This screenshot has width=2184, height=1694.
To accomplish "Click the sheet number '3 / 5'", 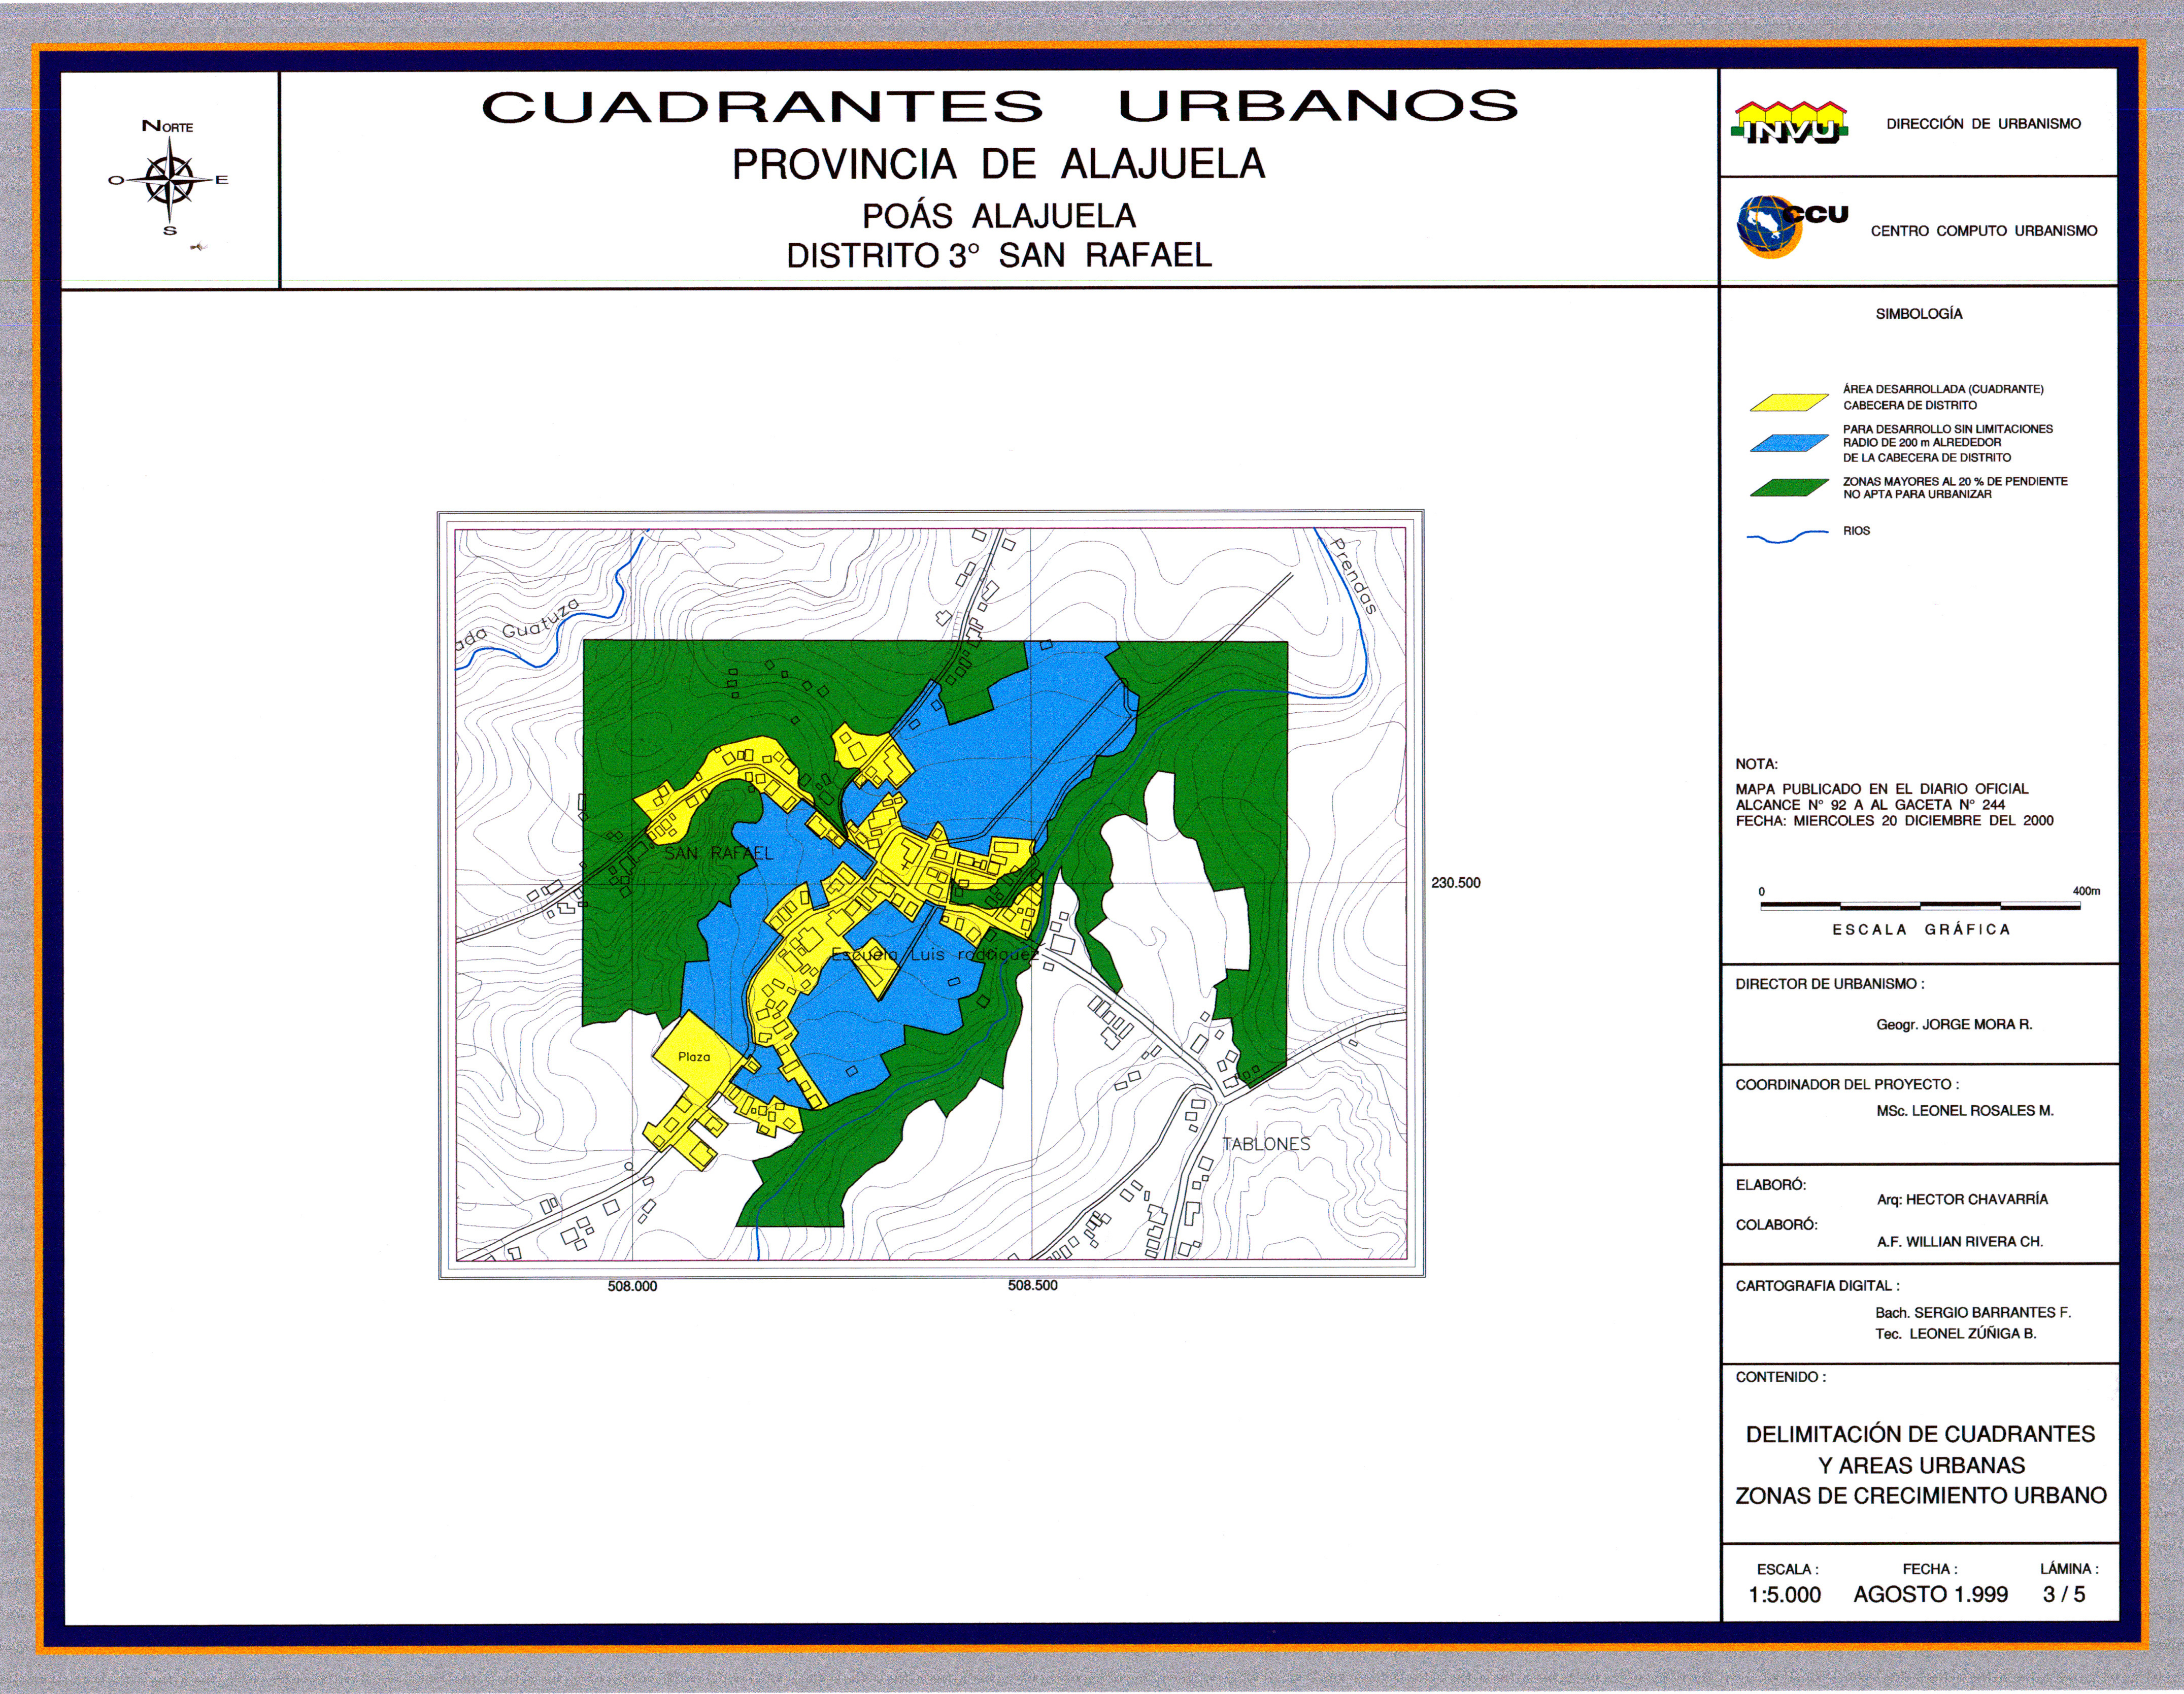I will (x=2064, y=1594).
